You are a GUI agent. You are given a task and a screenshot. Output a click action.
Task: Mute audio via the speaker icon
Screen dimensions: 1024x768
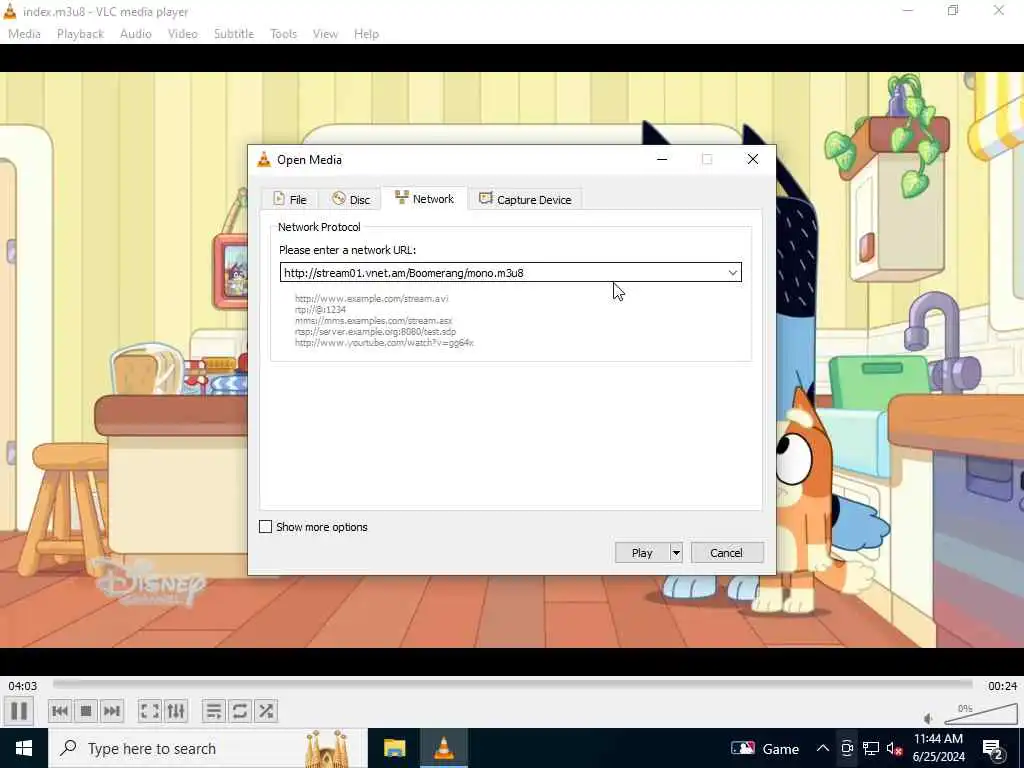[929, 719]
